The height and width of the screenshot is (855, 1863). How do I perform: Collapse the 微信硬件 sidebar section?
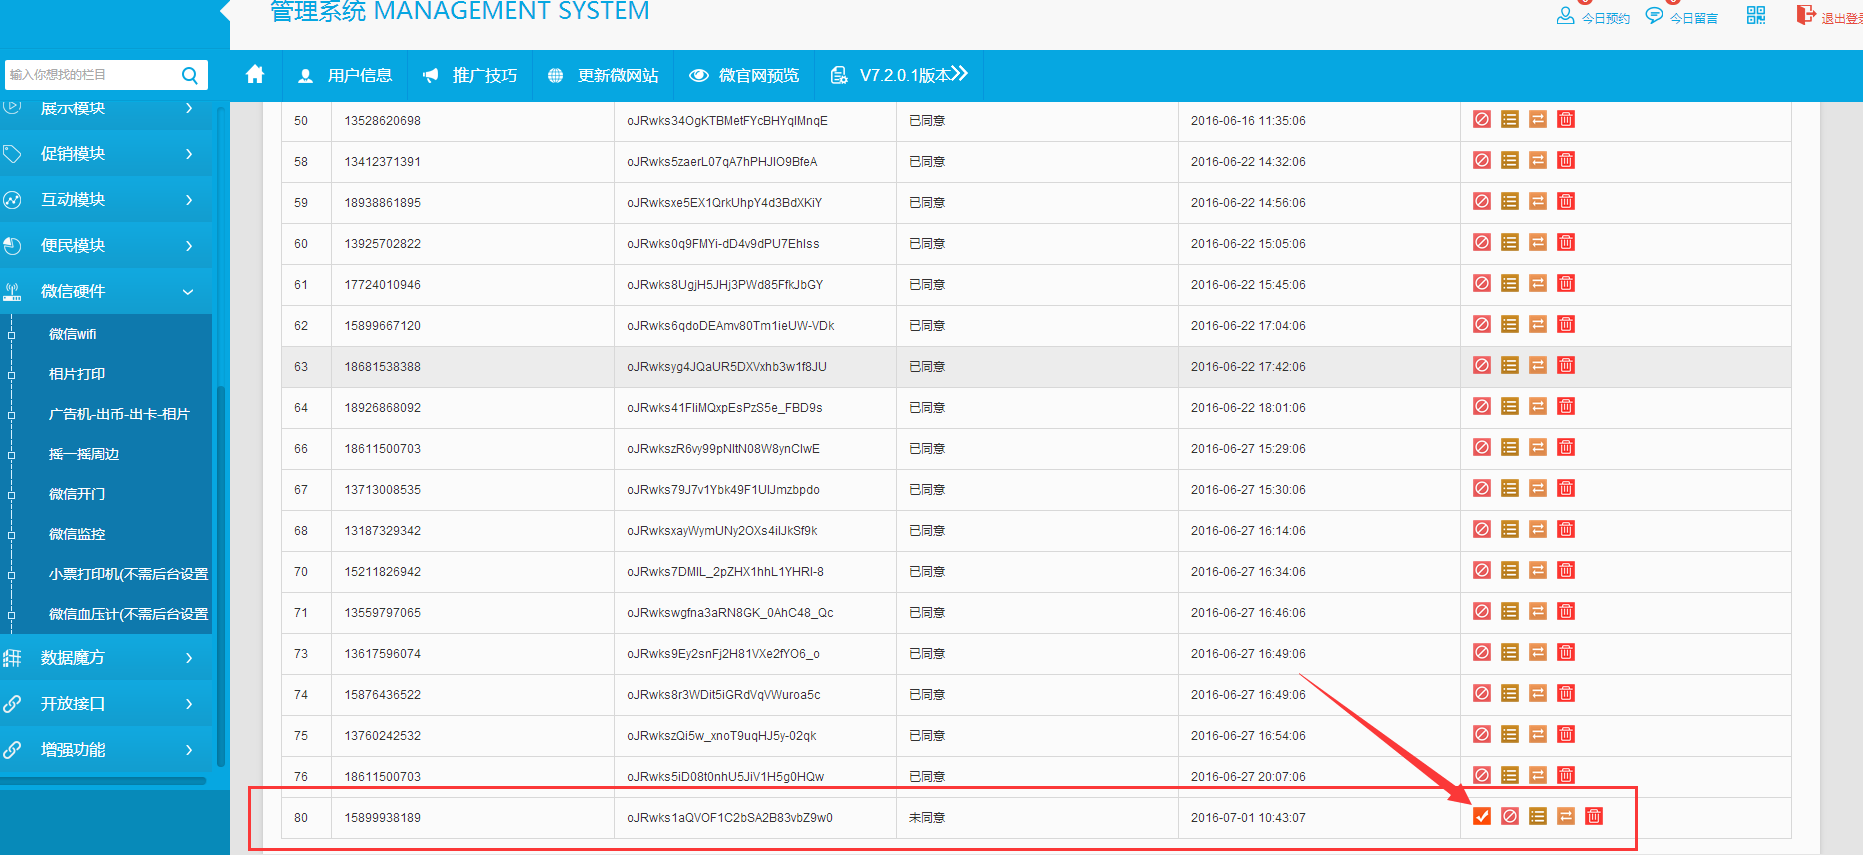click(x=106, y=292)
